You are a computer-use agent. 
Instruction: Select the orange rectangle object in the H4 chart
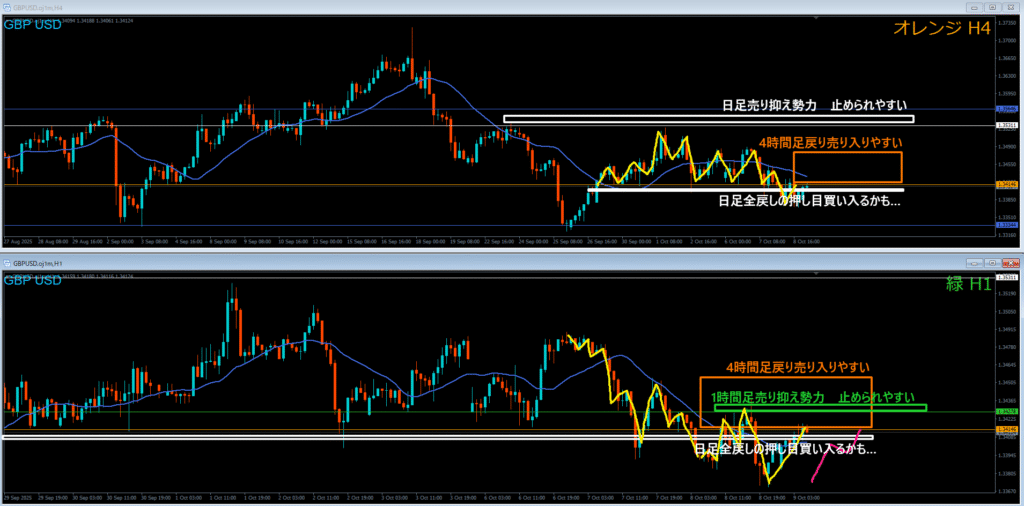click(x=848, y=167)
